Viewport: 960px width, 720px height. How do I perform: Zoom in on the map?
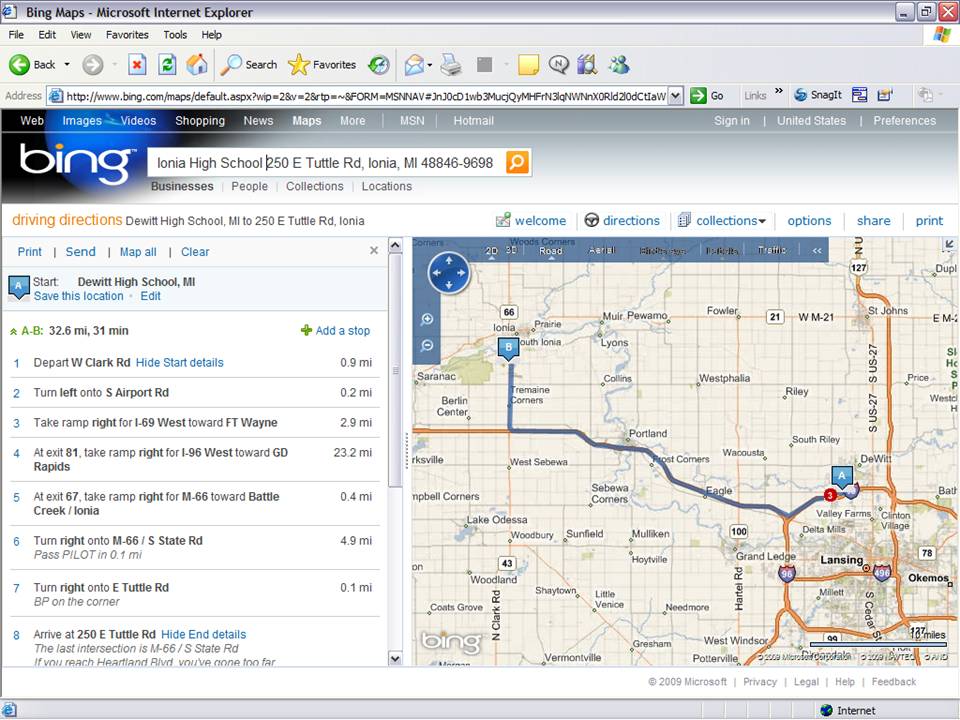427,319
